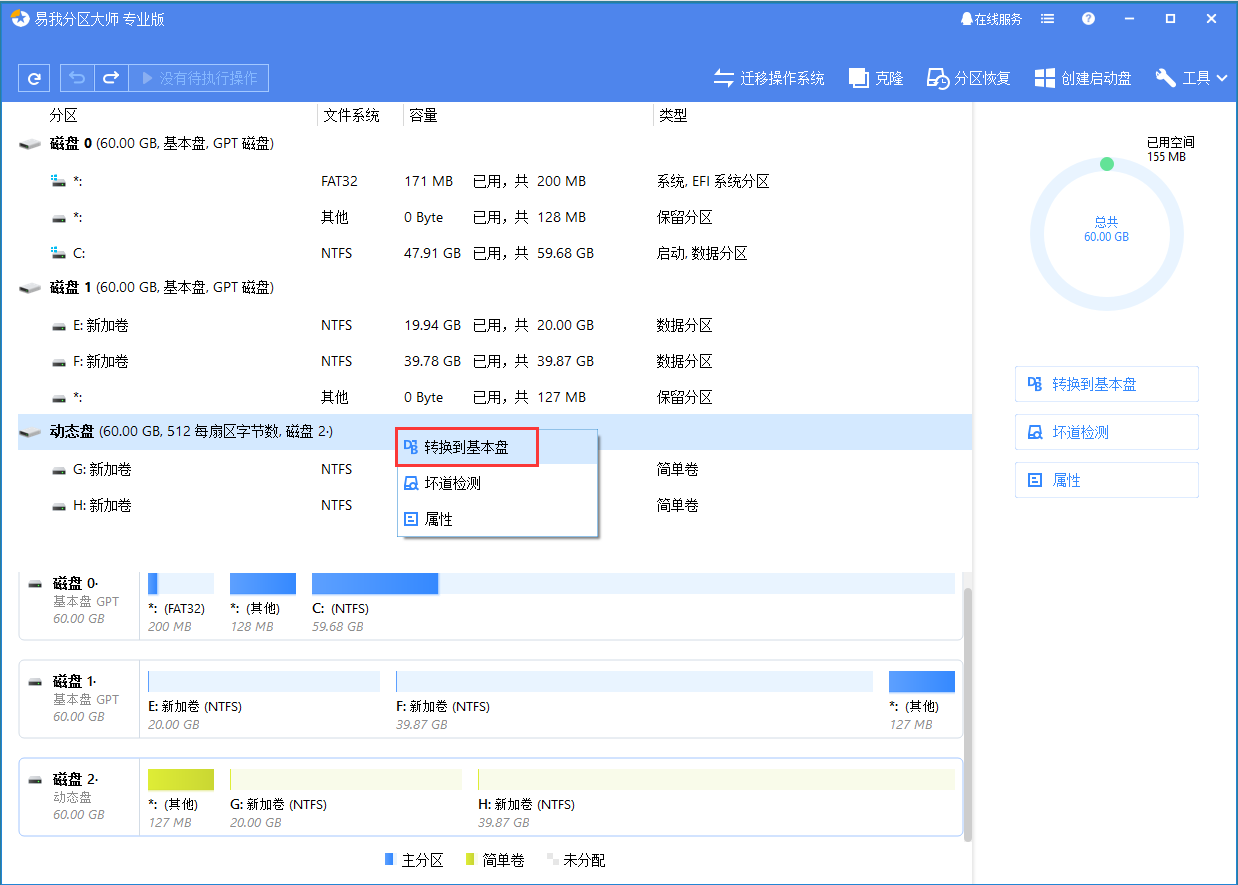Launch 分区恢复 partition recovery
This screenshot has width=1238, height=885.
point(968,78)
